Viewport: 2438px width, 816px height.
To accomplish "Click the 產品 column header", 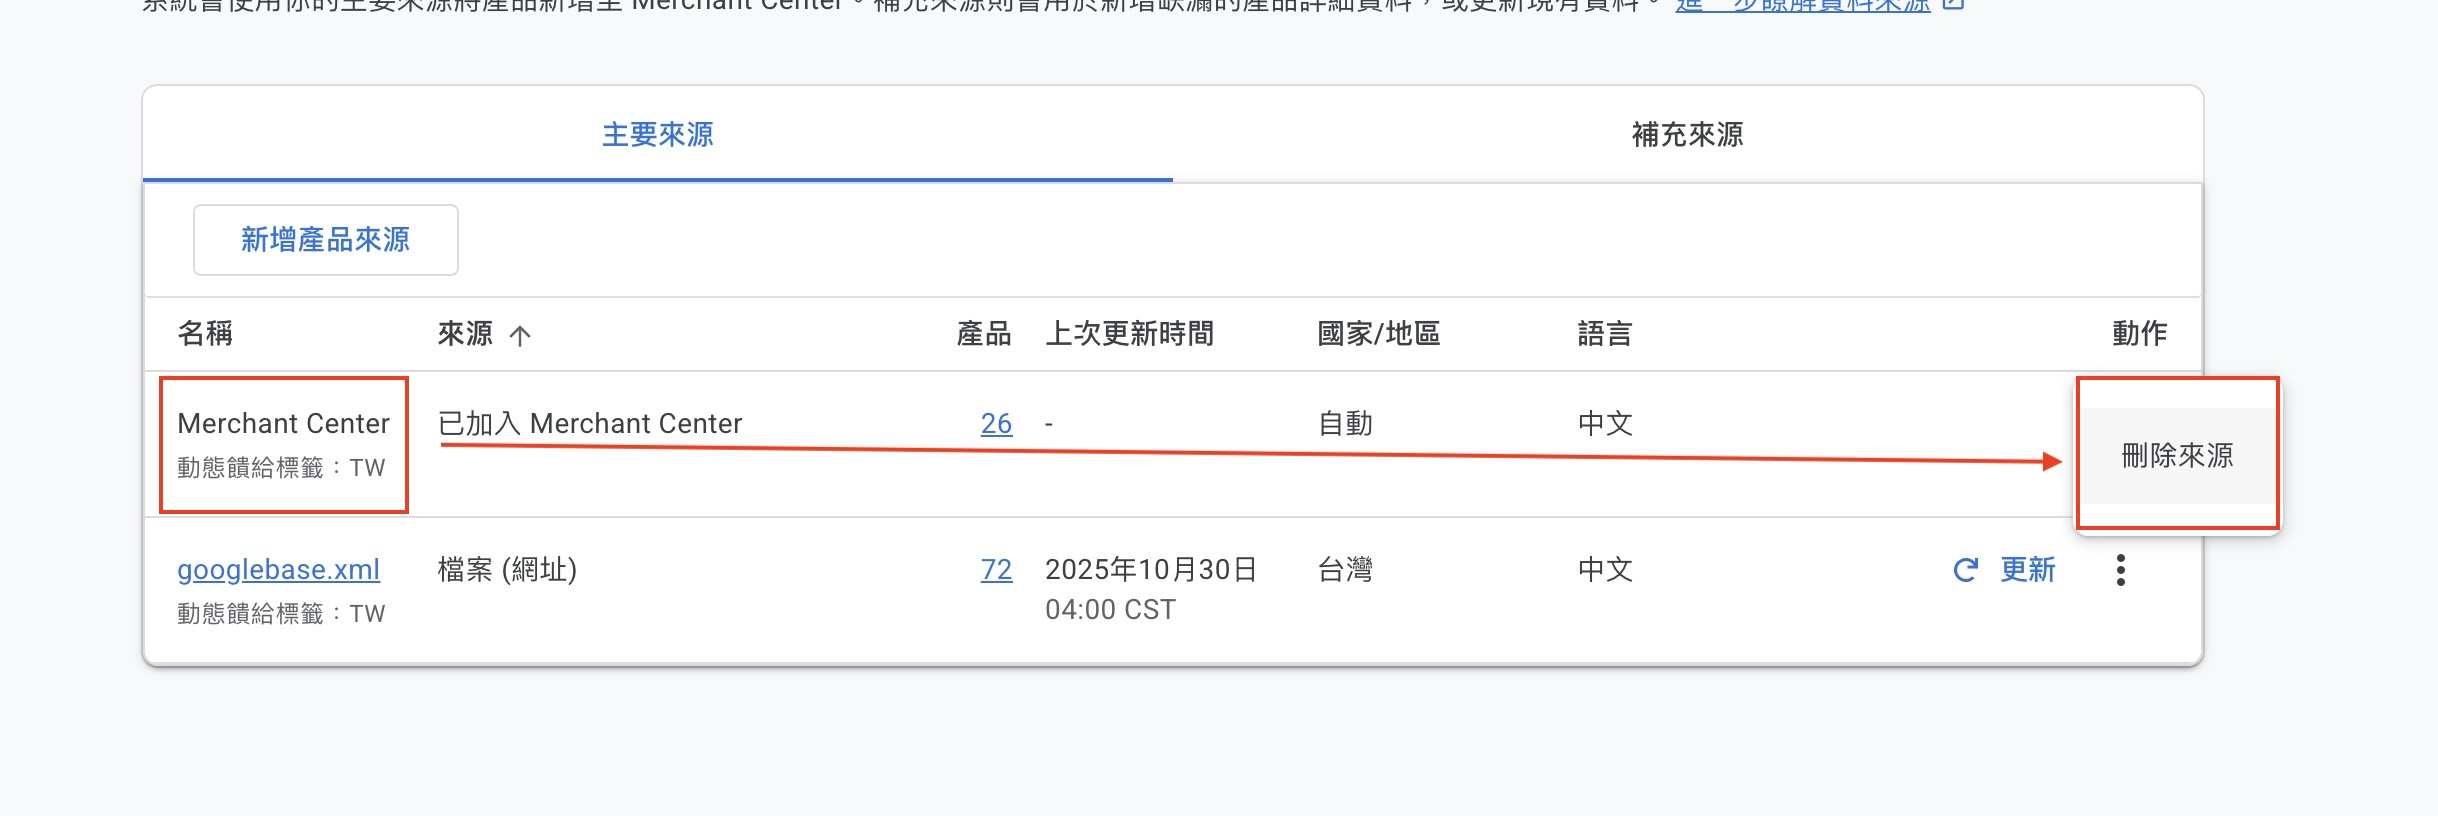I will coord(984,334).
